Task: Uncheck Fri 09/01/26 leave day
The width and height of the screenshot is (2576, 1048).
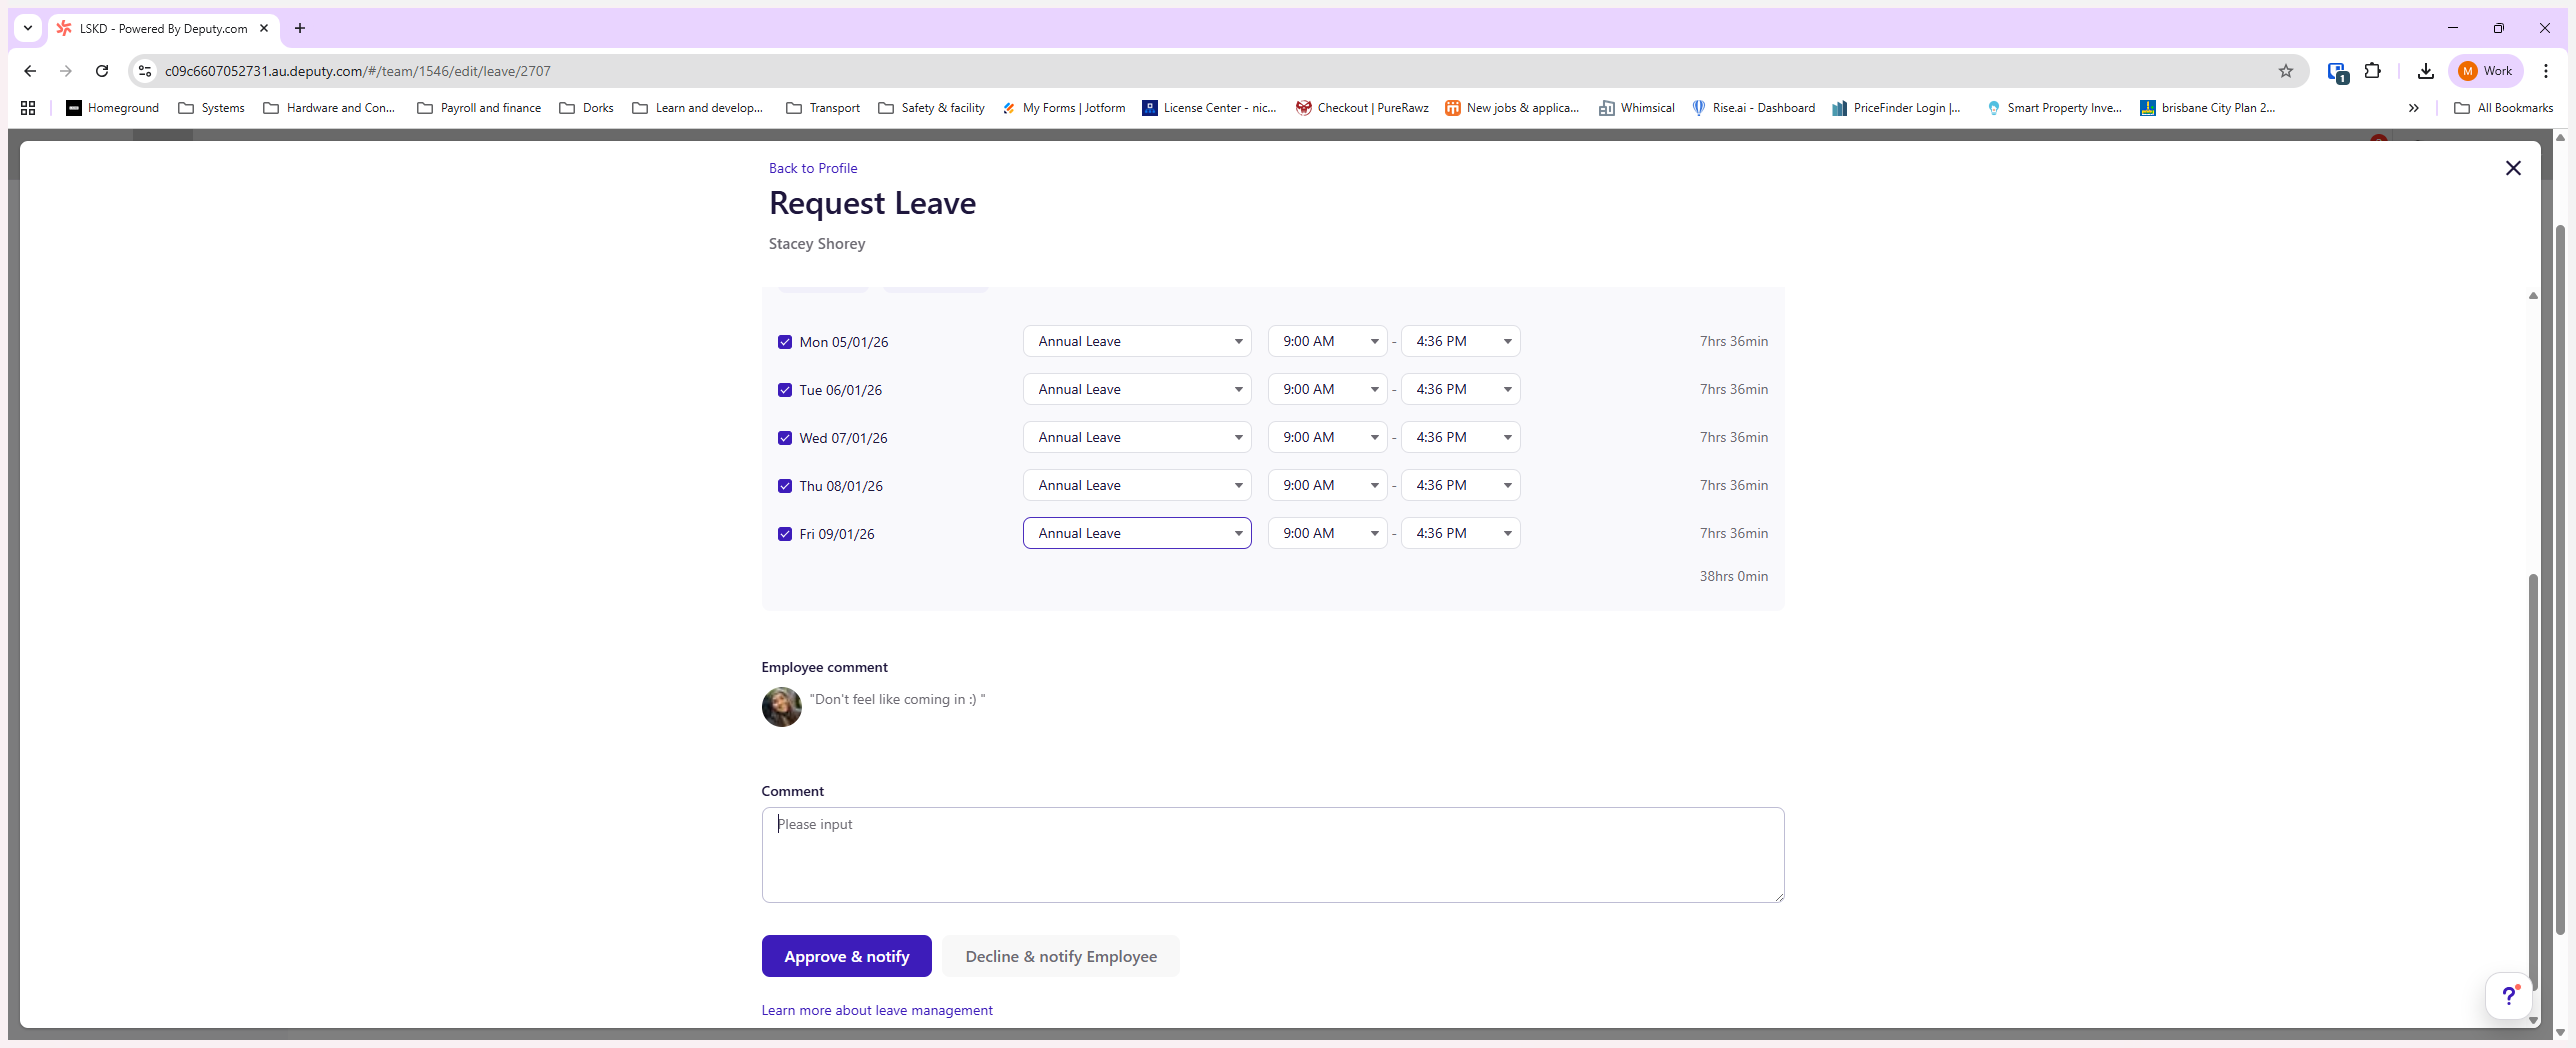Action: point(785,534)
